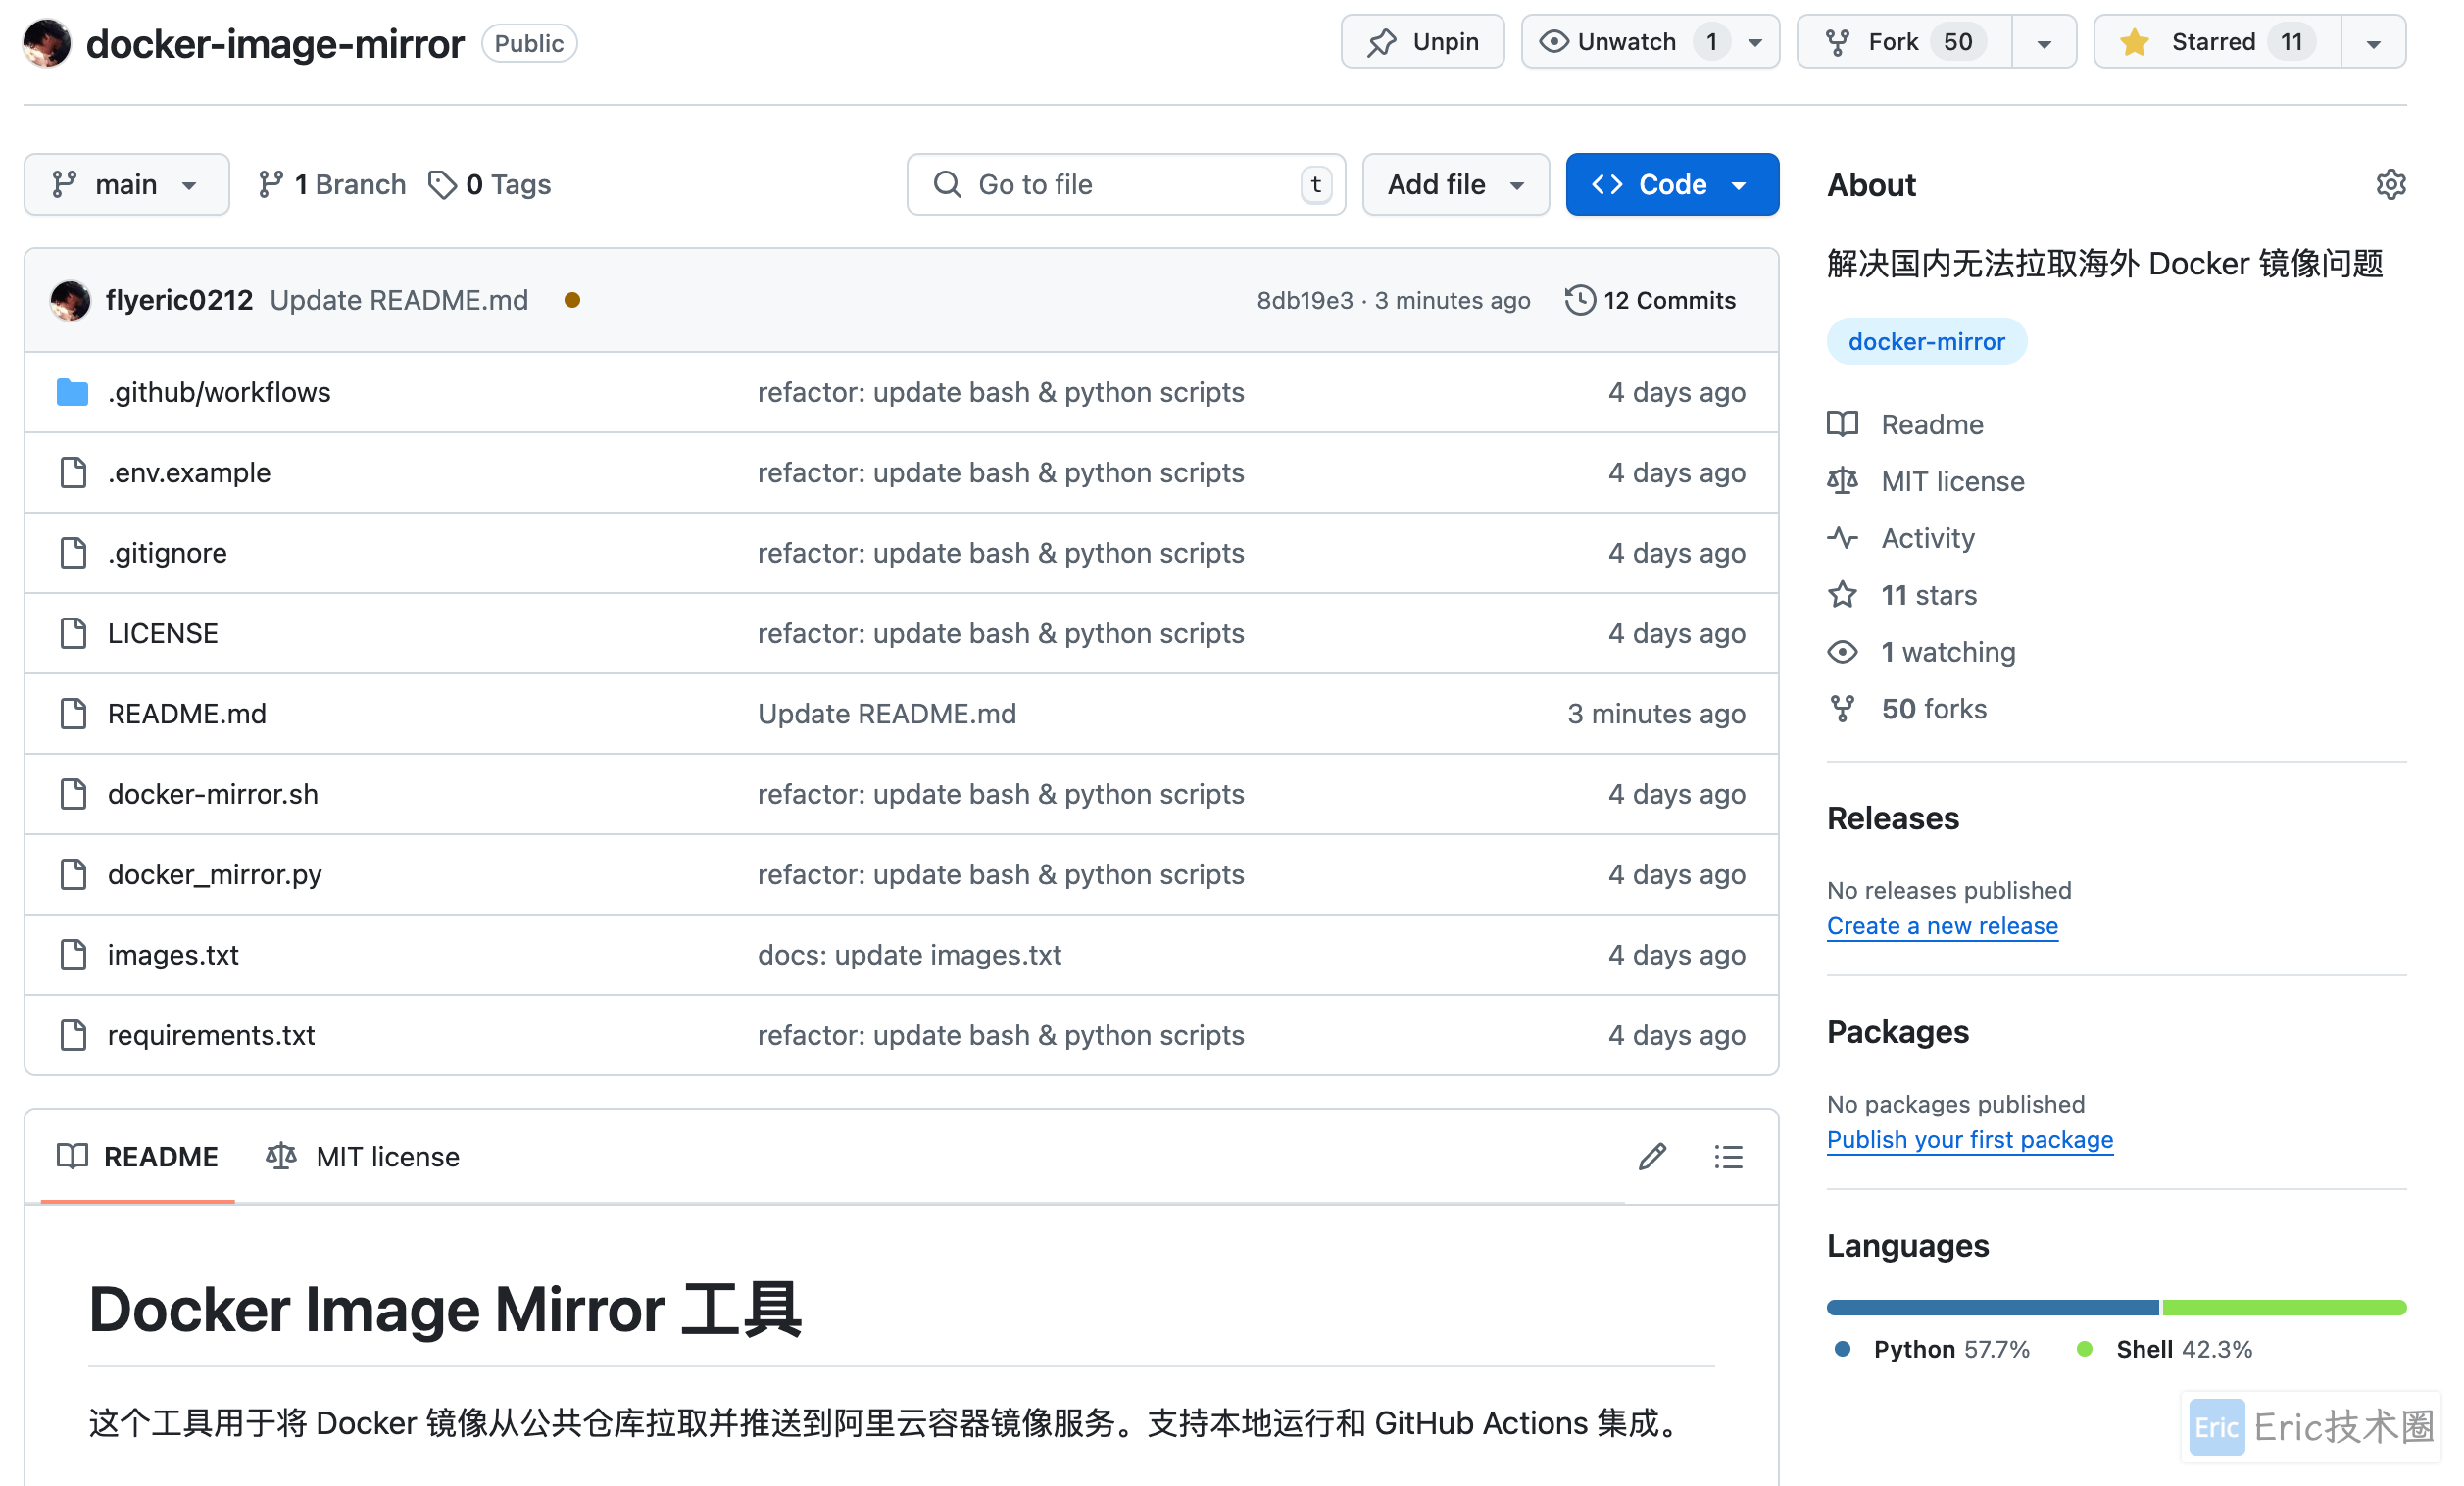This screenshot has width=2464, height=1486.
Task: Open the docker-mirror topic tag
Action: [x=1926, y=341]
